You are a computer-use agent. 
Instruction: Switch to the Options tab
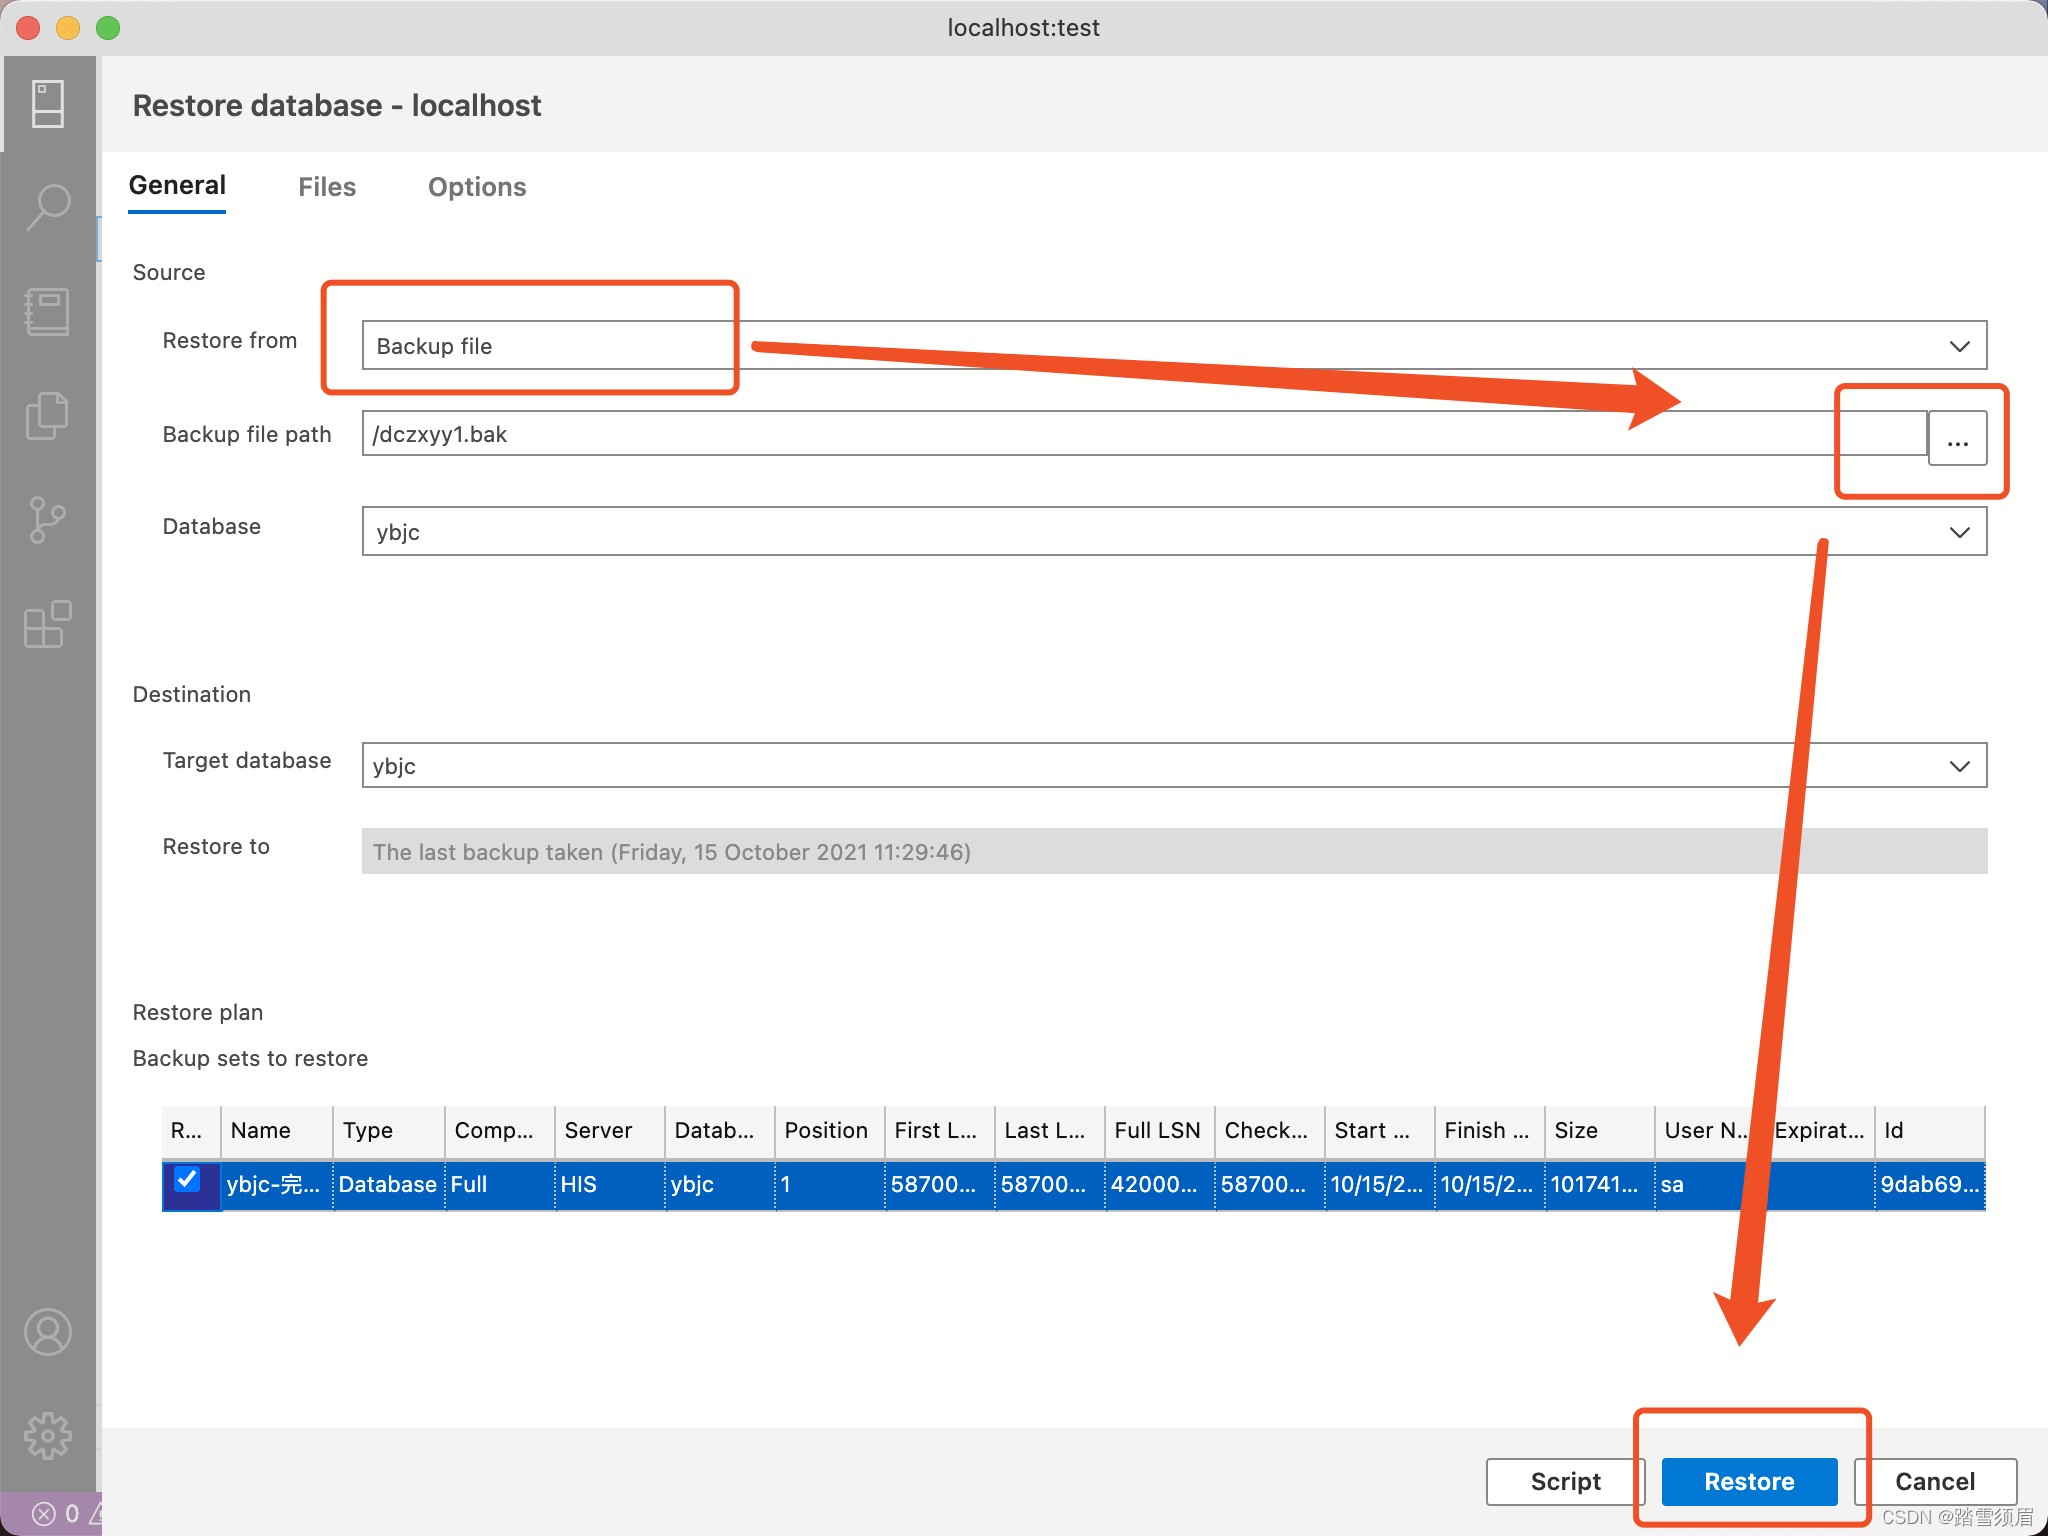coord(477,187)
